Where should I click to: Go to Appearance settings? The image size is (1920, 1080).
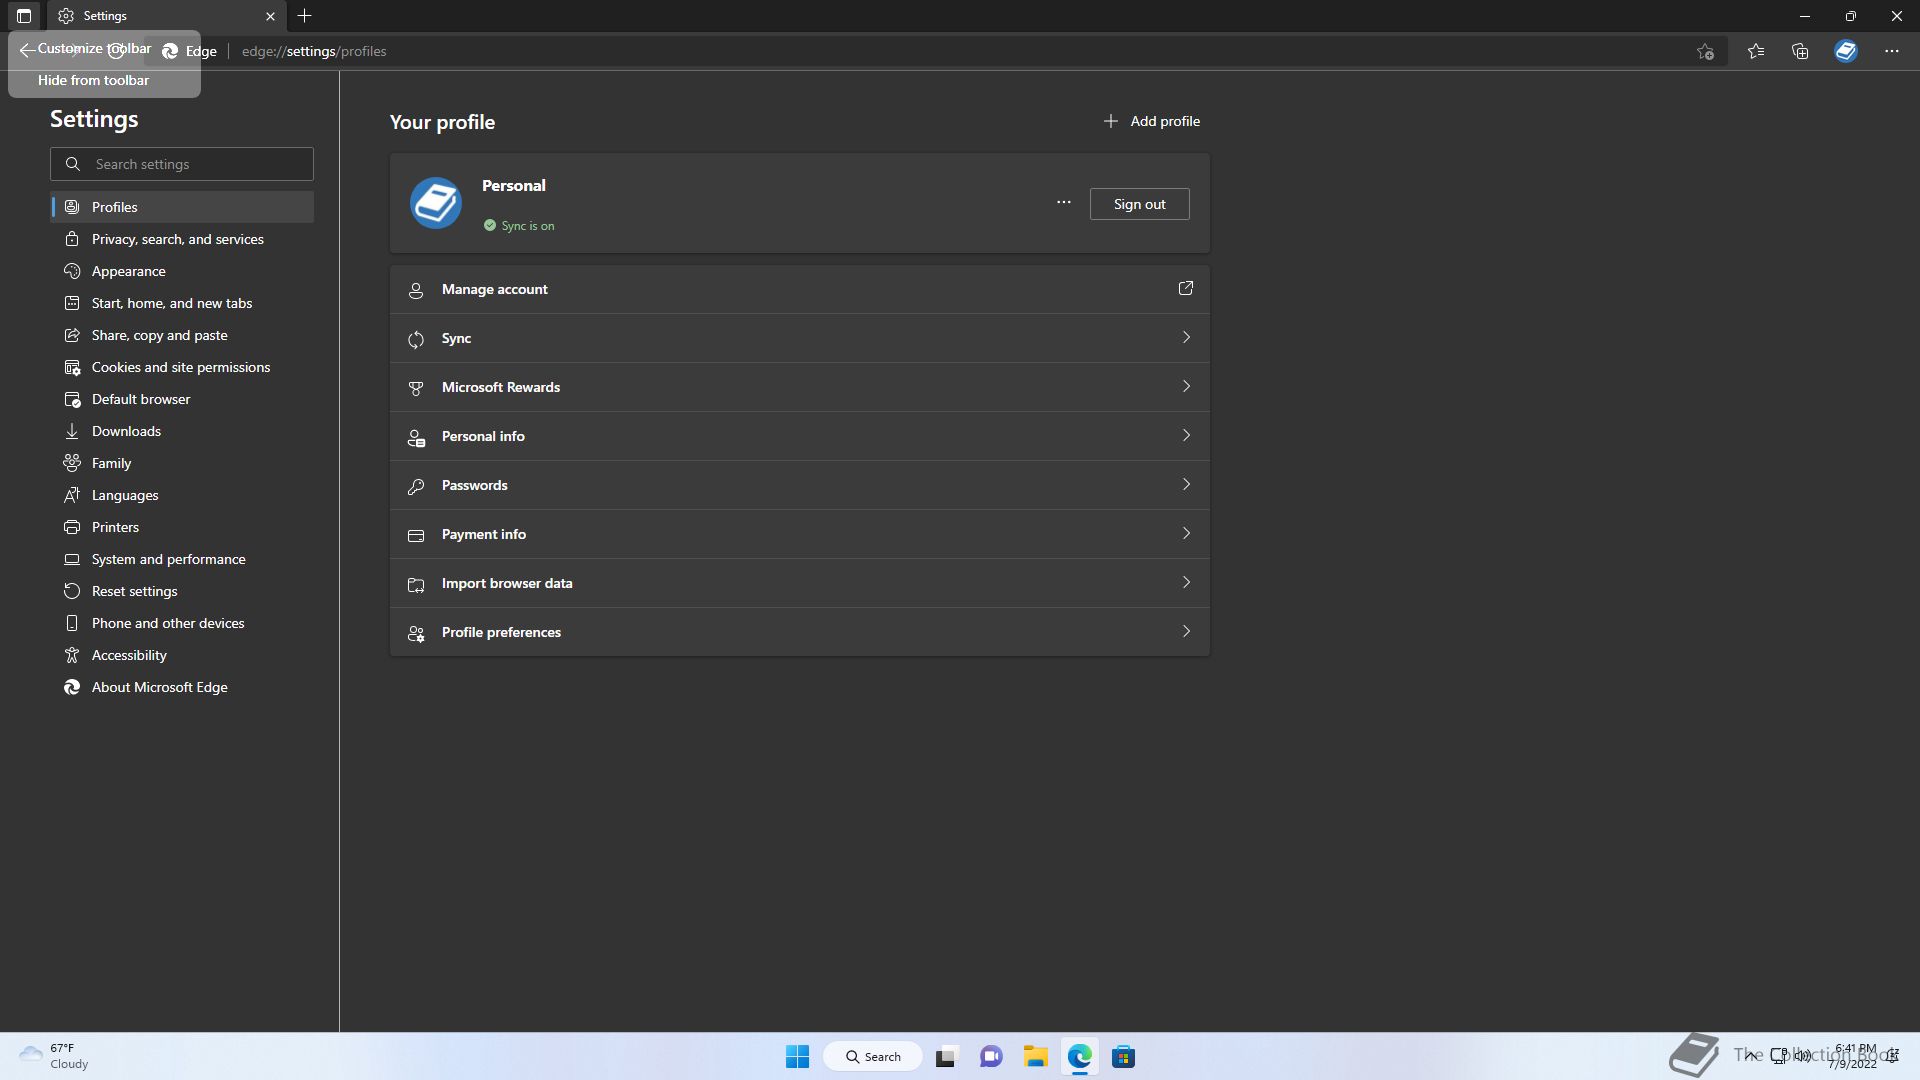point(182,271)
